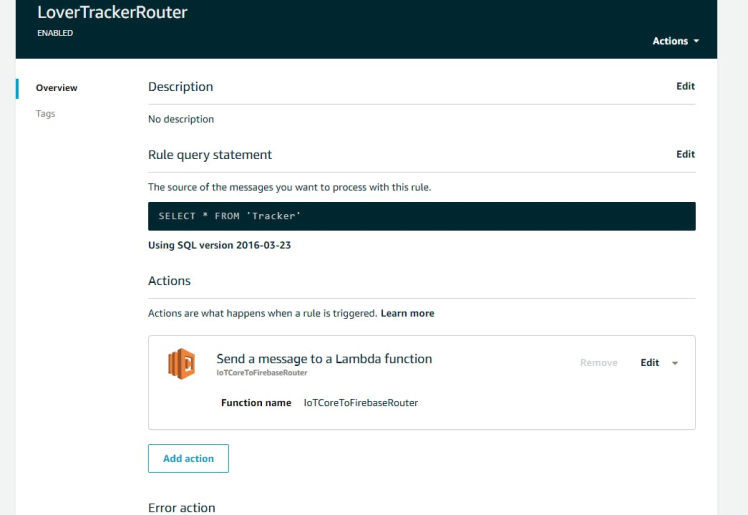Screen dimensions: 748x515
Task: Click the Send a message to a Lambda function heading
Action: 324,359
